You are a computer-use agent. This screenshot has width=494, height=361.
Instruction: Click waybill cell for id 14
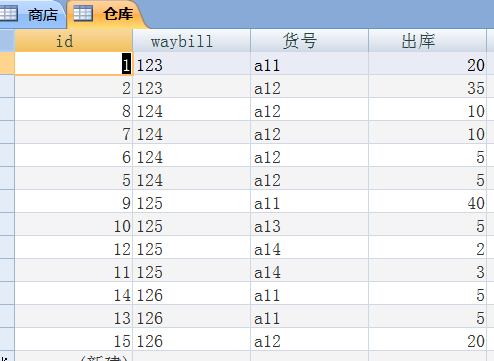coord(191,293)
